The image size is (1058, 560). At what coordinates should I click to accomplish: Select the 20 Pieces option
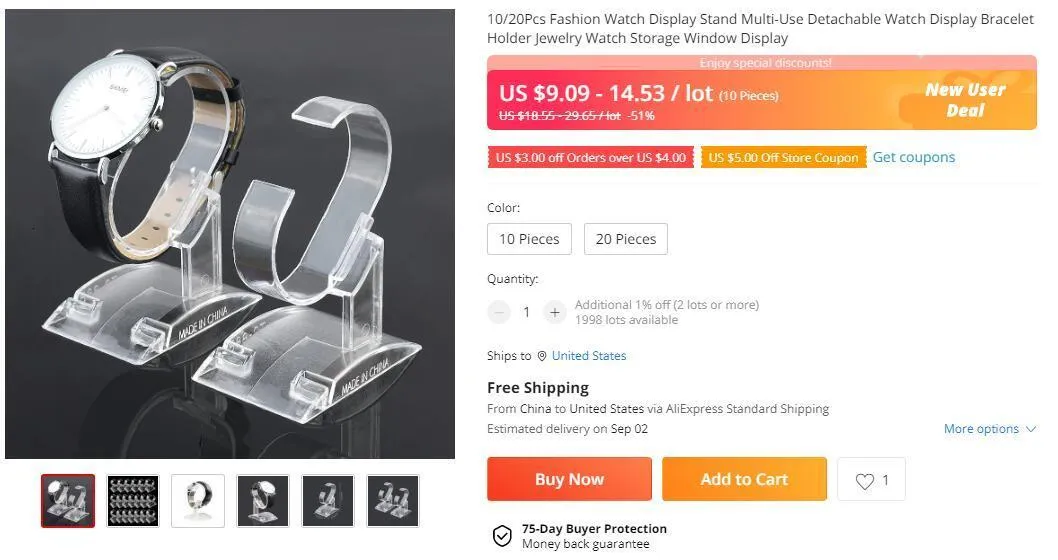(625, 239)
